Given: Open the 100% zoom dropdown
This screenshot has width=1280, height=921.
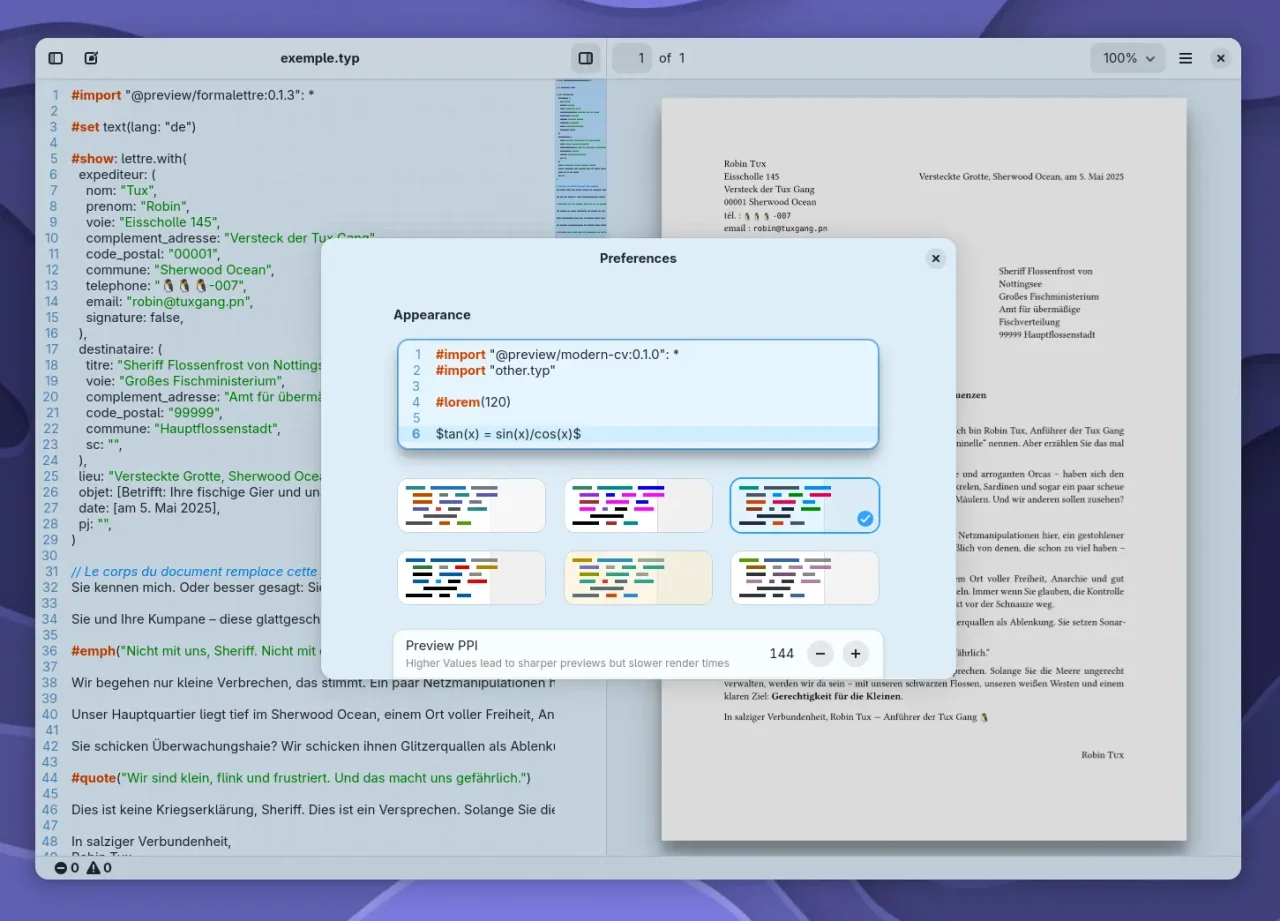Looking at the screenshot, I should [x=1128, y=59].
